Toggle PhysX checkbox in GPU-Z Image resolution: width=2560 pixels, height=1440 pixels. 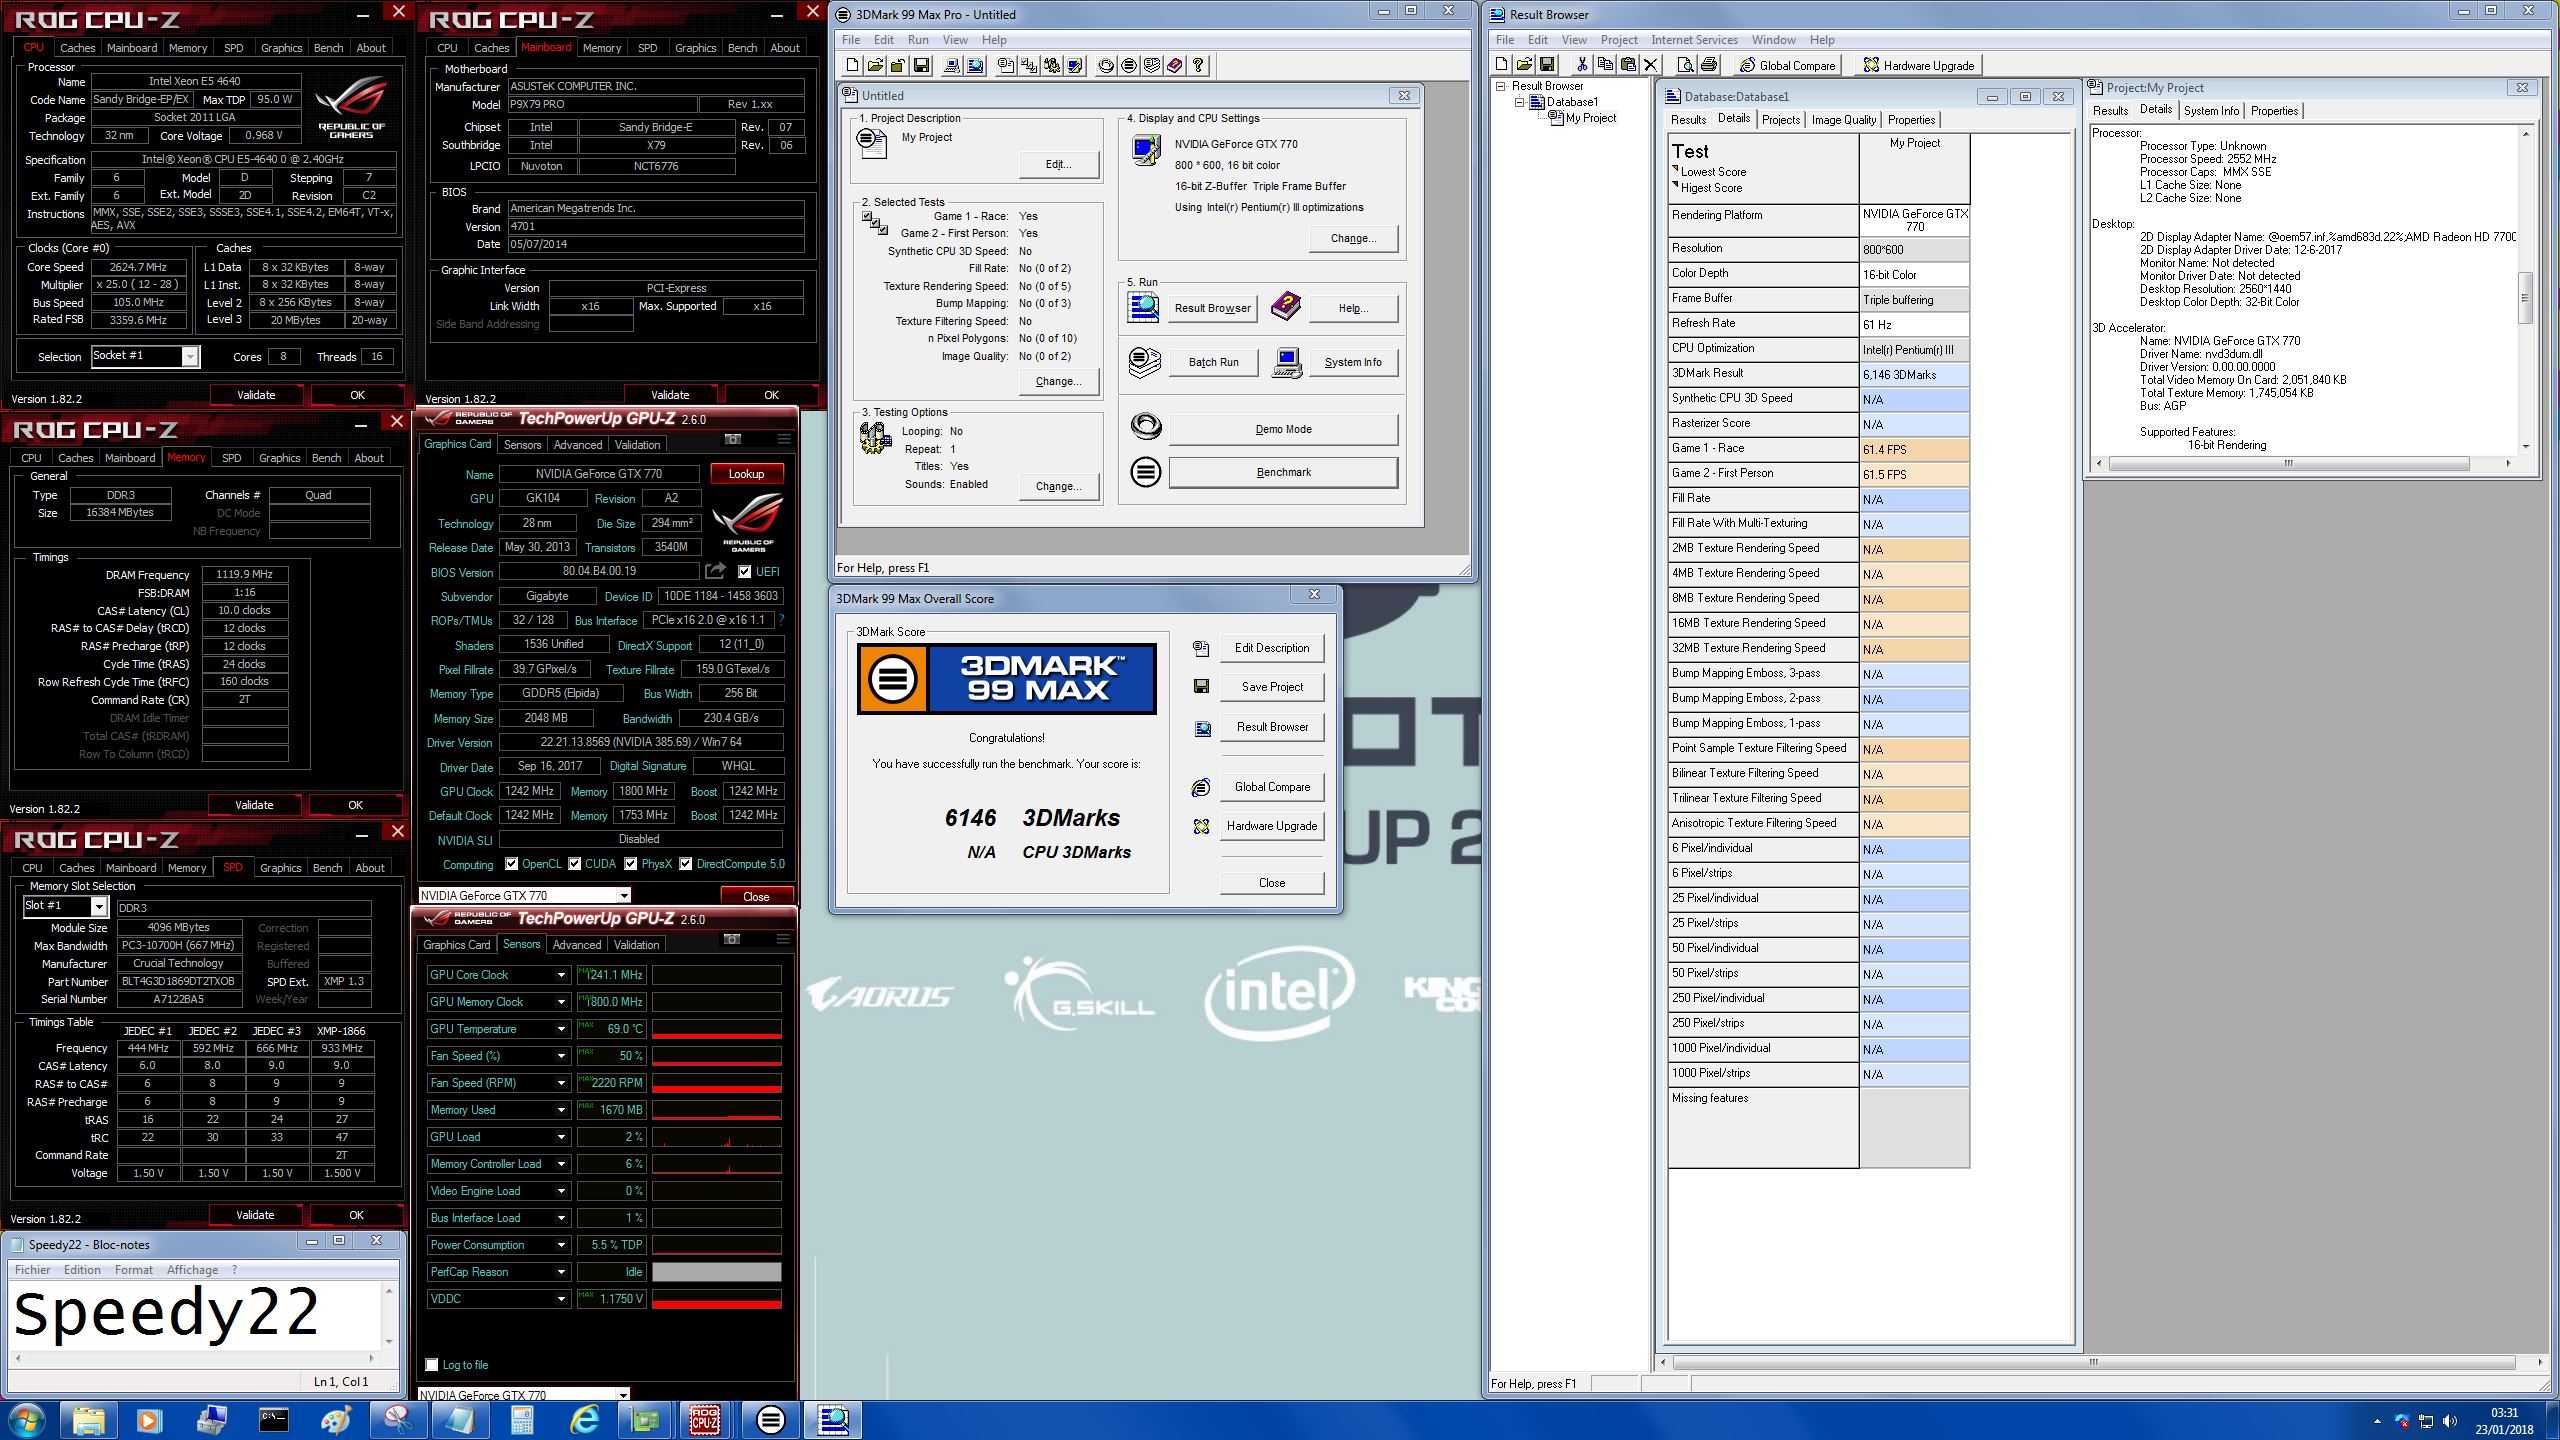coord(630,864)
